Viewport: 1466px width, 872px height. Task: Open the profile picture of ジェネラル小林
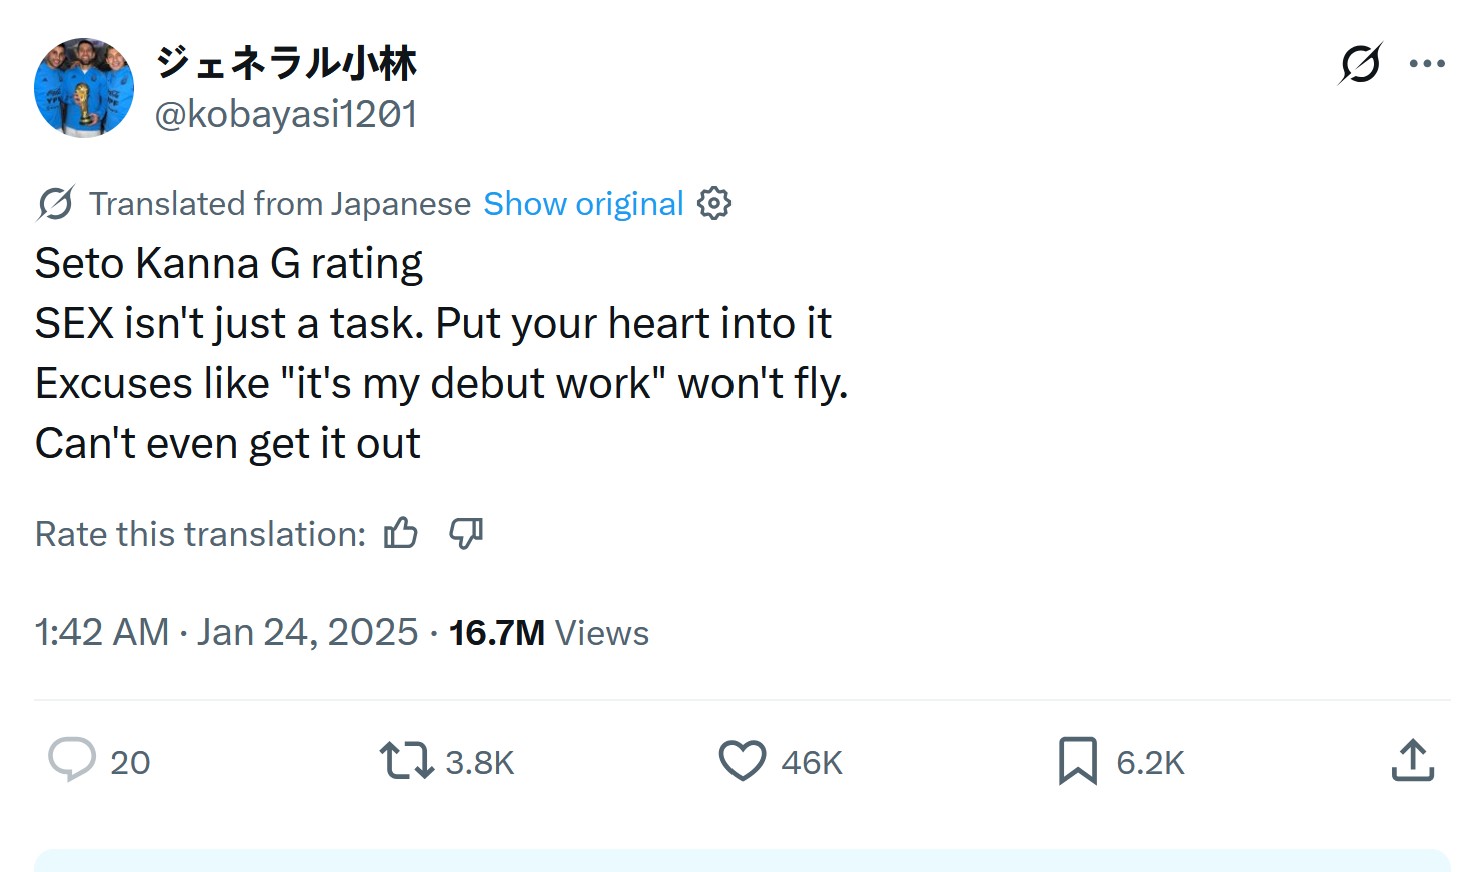pos(84,88)
